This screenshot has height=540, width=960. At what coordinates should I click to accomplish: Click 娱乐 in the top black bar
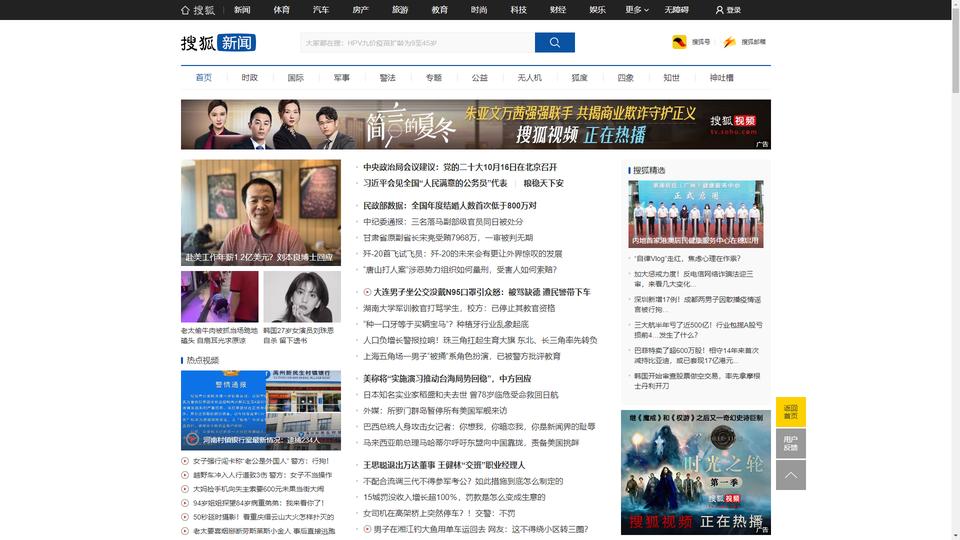coord(598,10)
